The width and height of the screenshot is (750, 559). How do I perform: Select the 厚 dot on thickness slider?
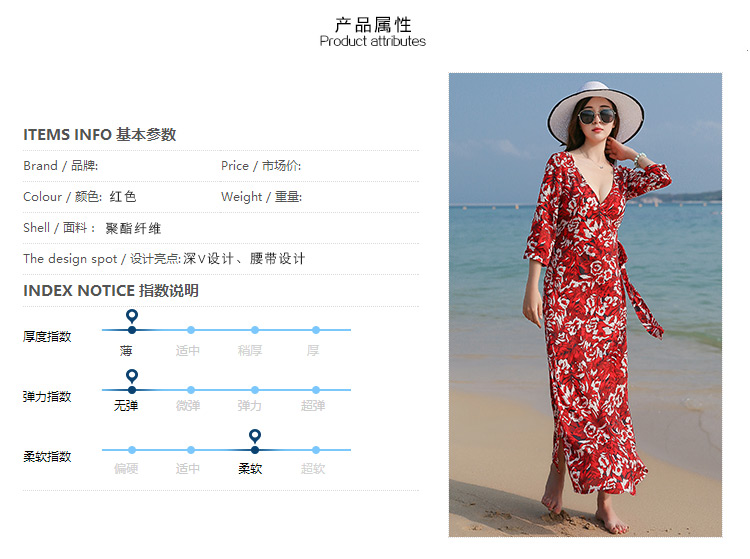click(x=316, y=330)
